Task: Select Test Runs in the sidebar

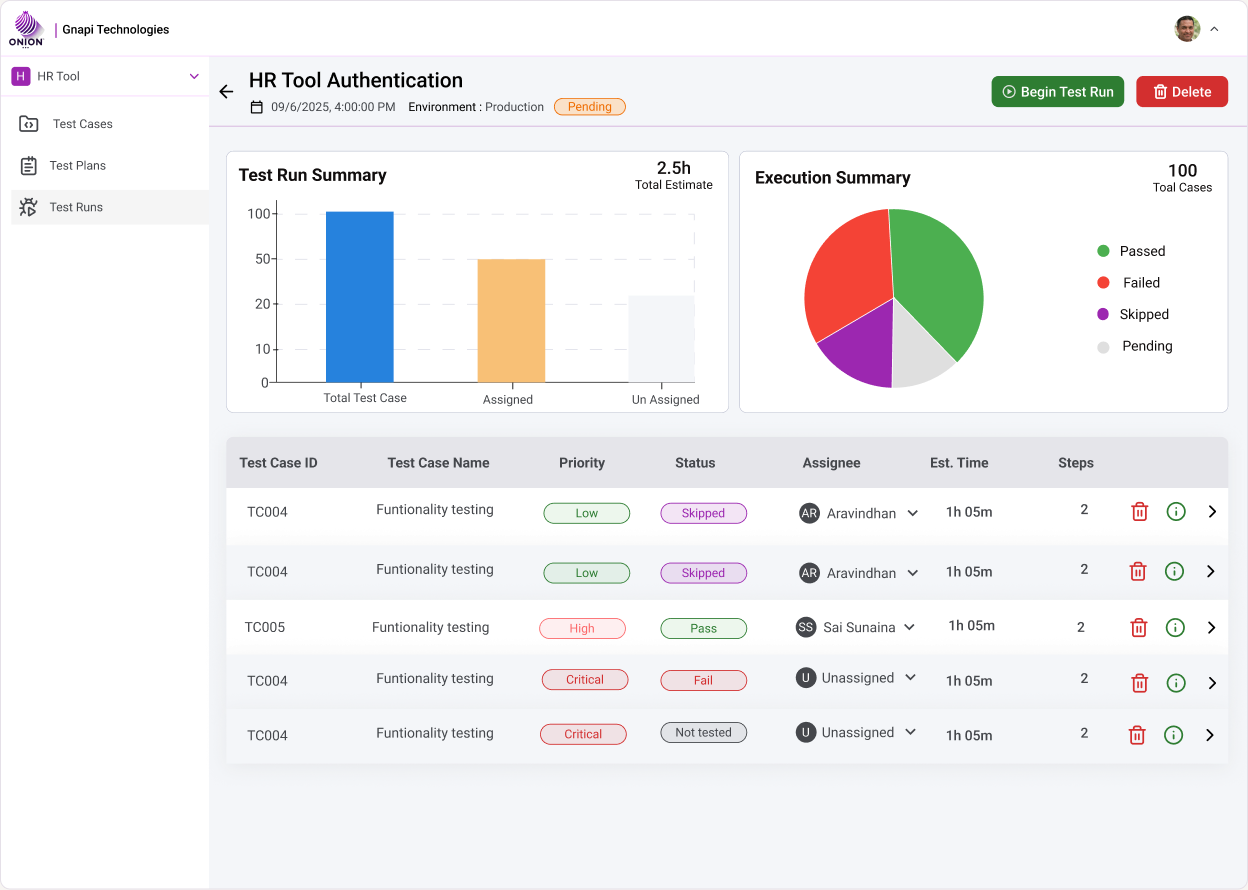Action: point(110,207)
